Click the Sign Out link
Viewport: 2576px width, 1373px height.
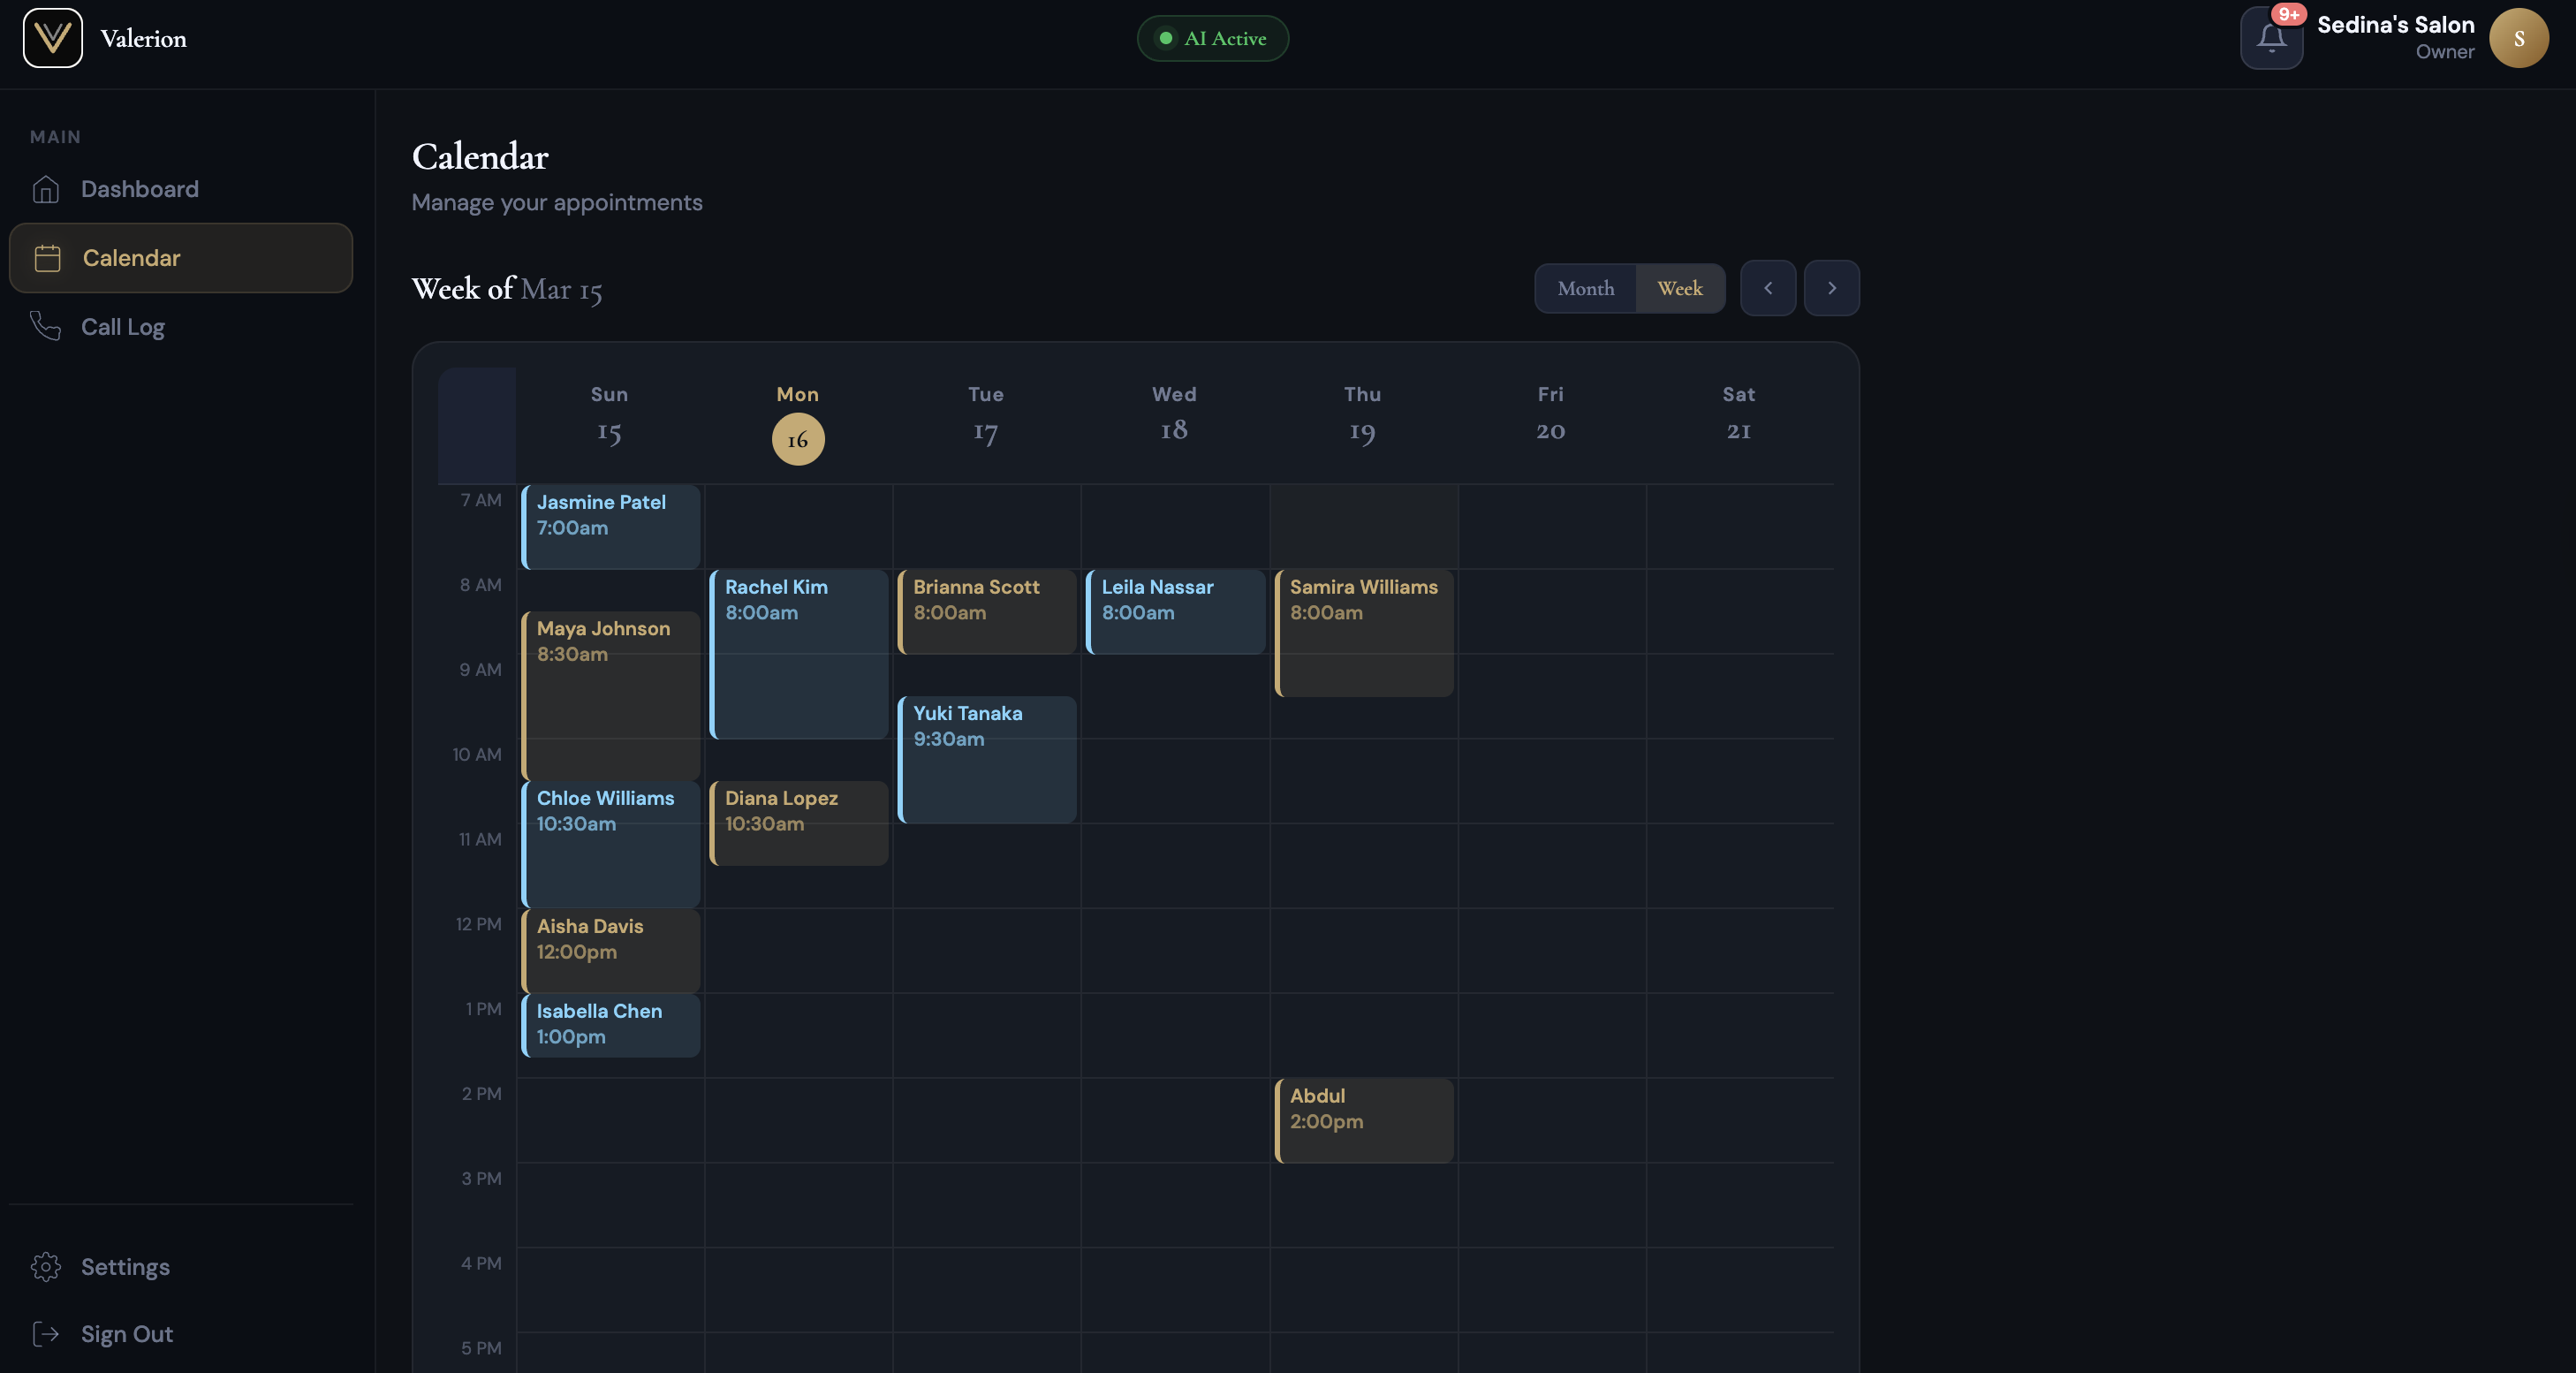[127, 1334]
